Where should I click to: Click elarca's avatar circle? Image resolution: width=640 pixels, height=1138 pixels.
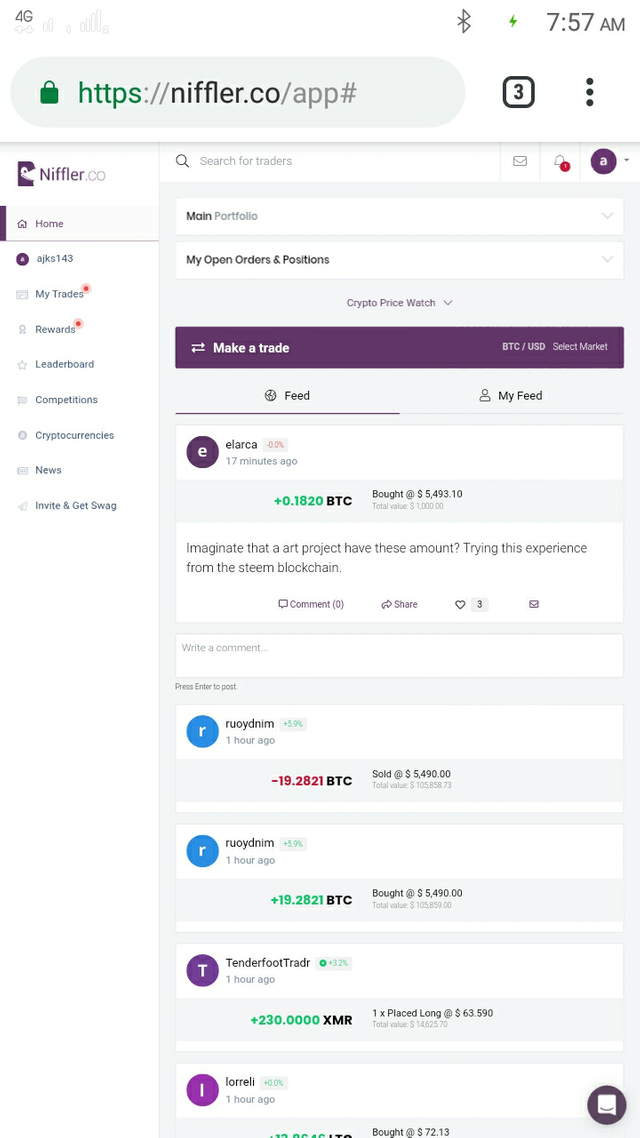point(202,452)
